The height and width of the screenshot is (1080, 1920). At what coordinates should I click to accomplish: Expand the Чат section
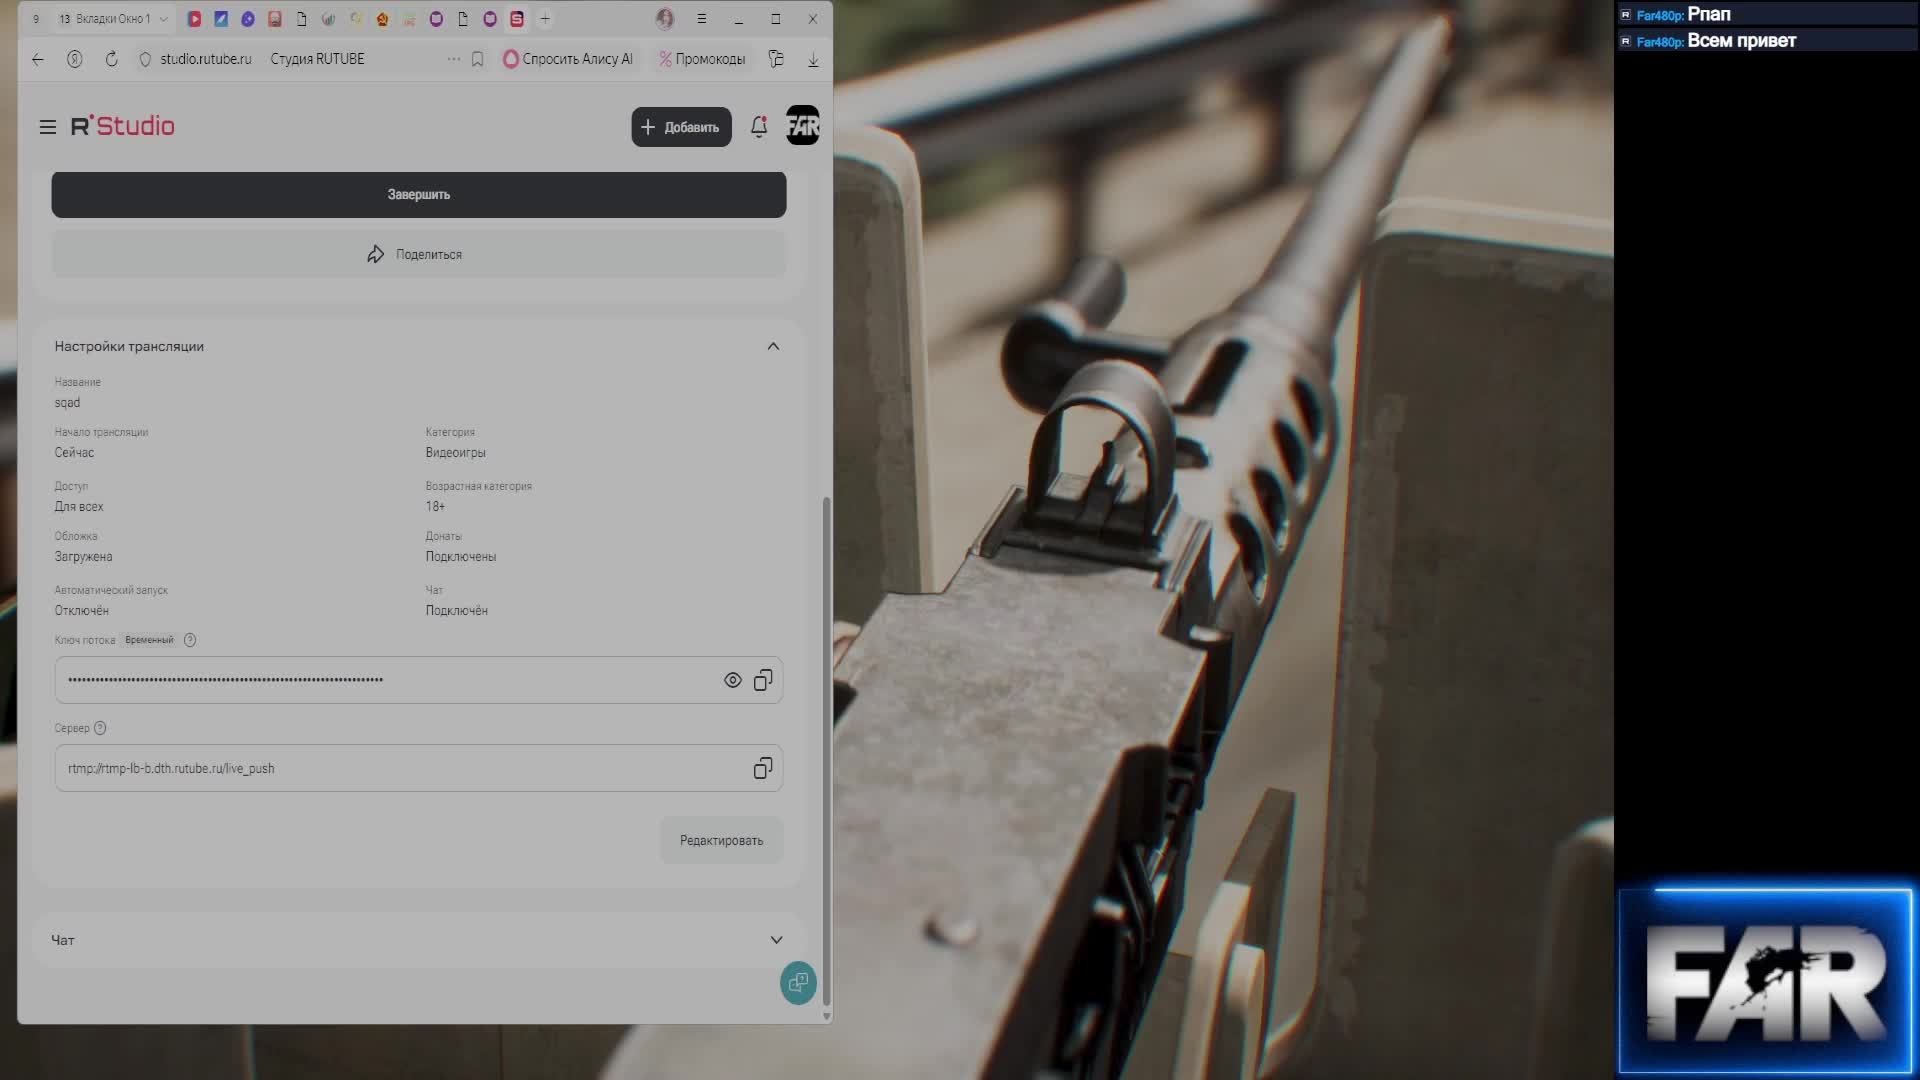[776, 940]
